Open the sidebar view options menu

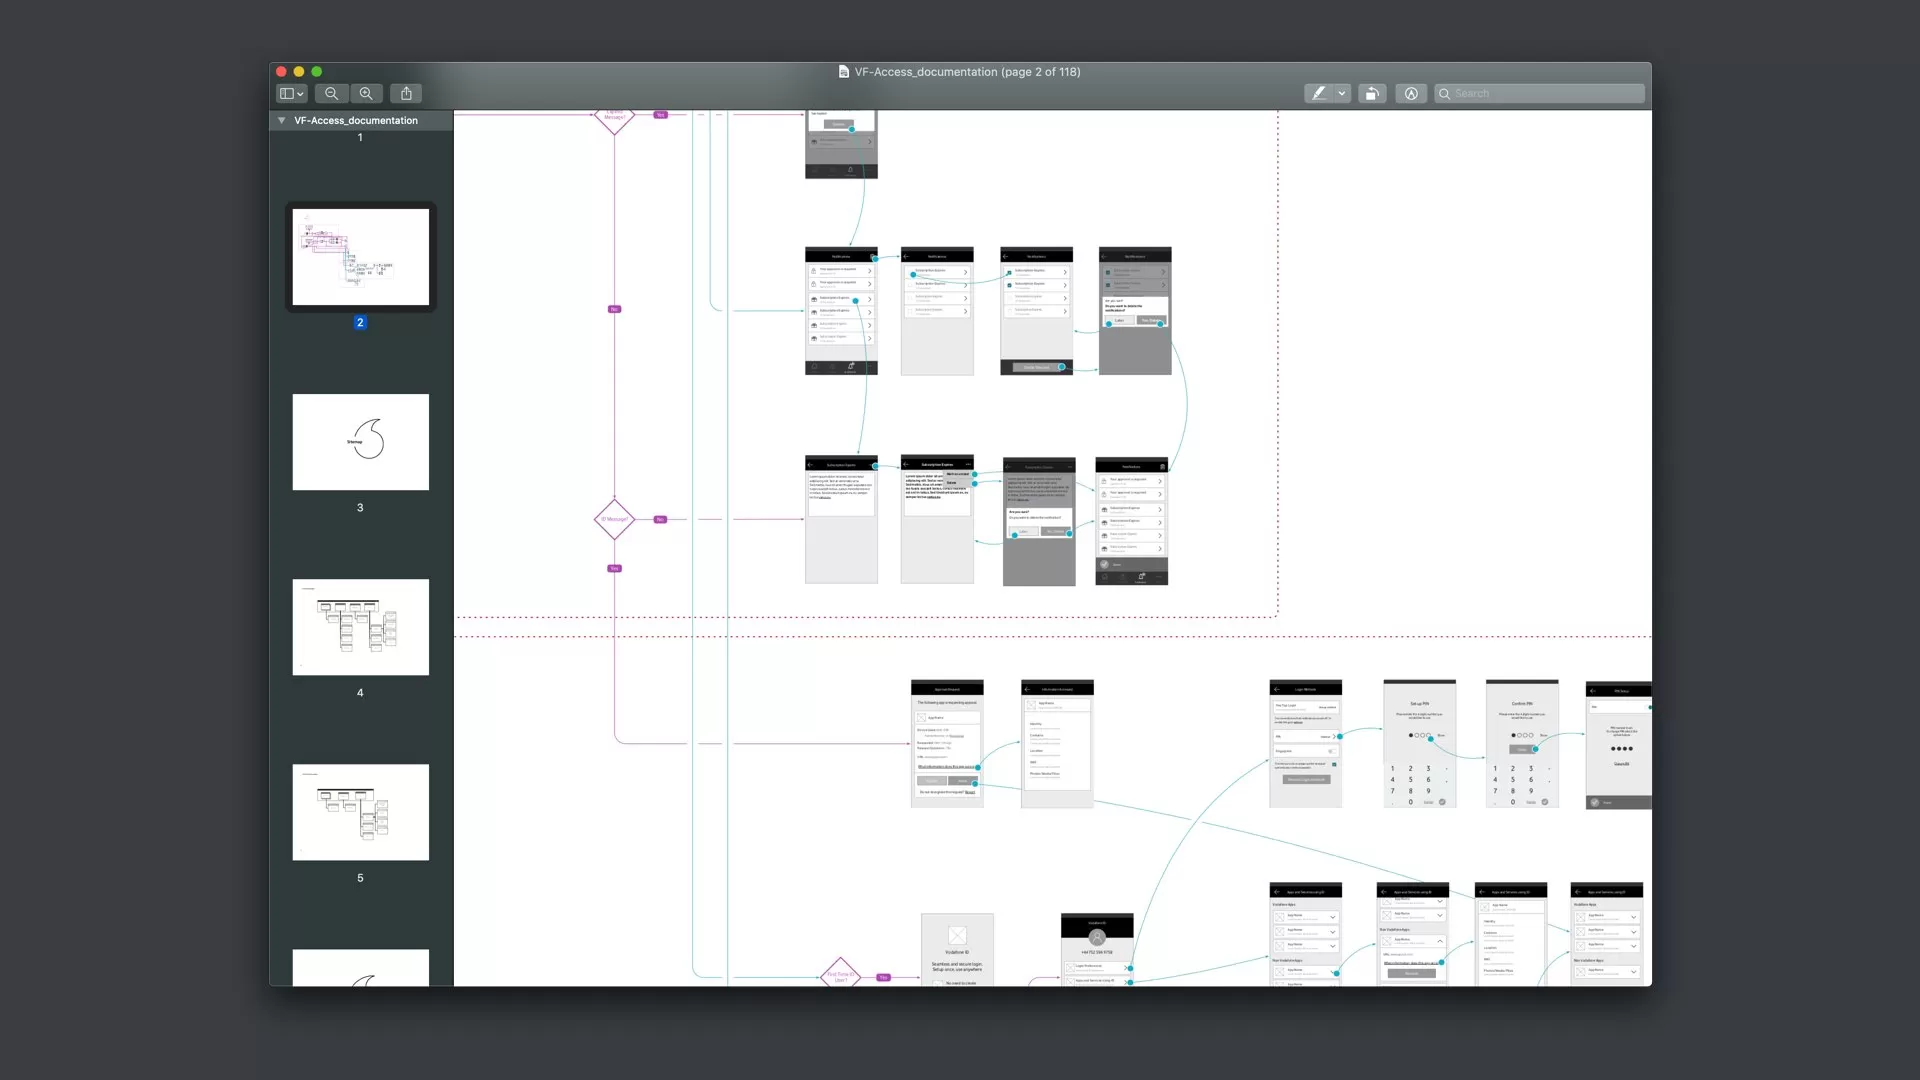(291, 93)
